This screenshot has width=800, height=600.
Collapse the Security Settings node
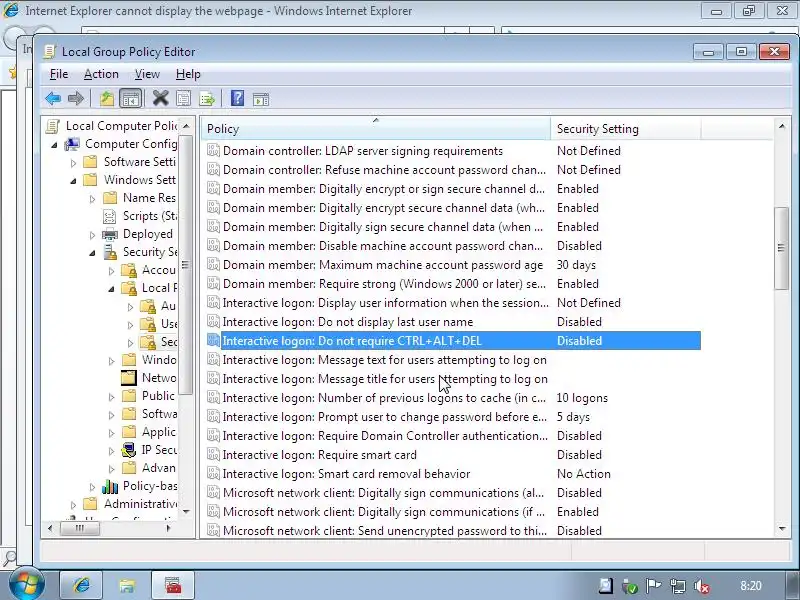[x=92, y=253]
